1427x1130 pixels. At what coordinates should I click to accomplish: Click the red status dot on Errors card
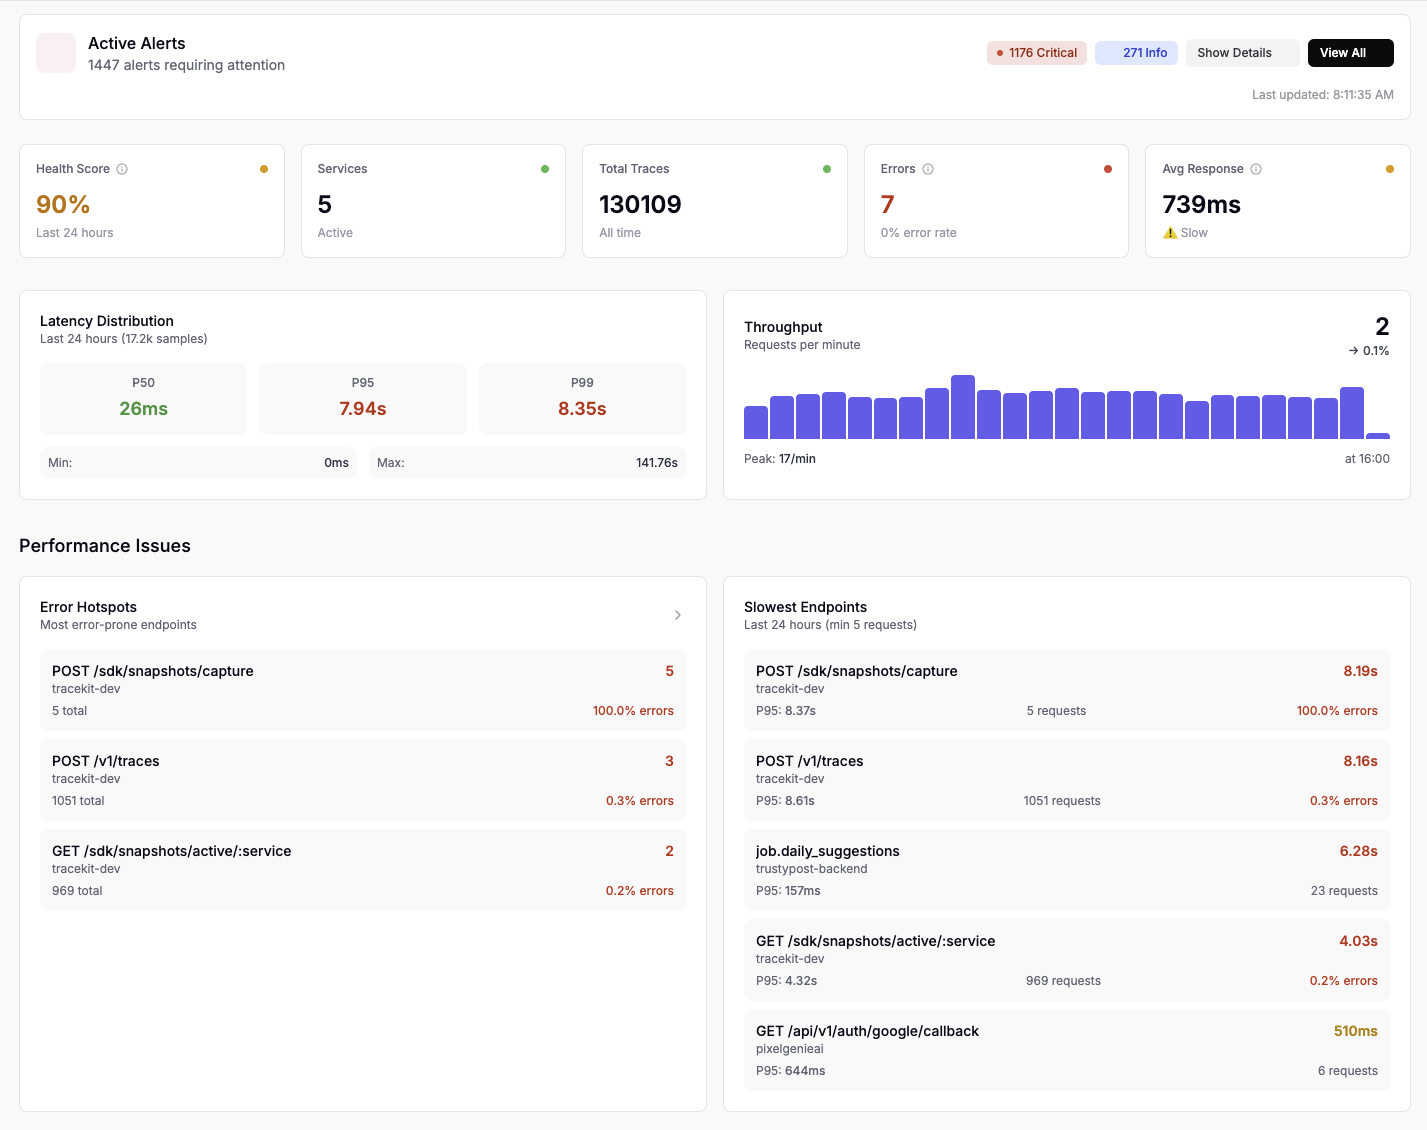click(1108, 169)
